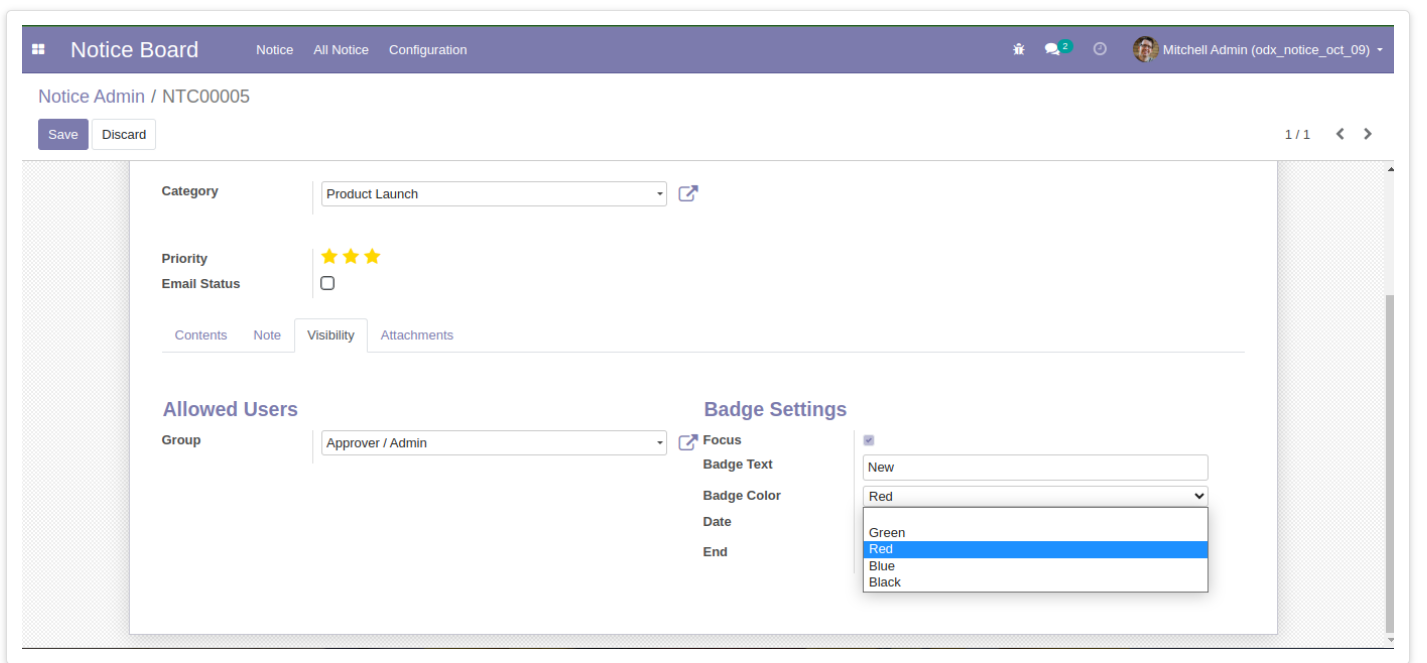Open the Mitchell Admin user menu caret
The image size is (1427, 663).
1380,50
